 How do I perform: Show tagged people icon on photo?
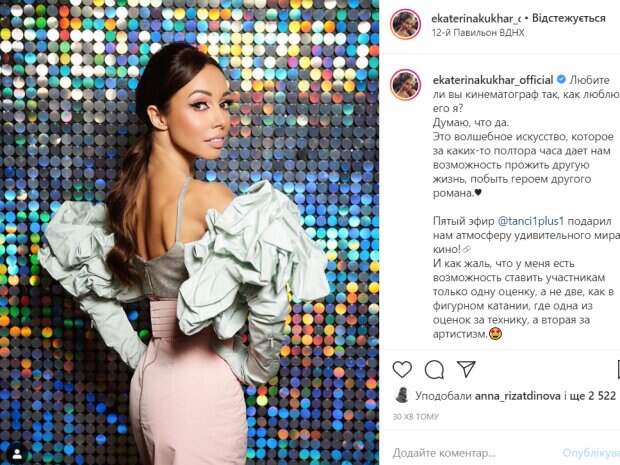[17, 453]
